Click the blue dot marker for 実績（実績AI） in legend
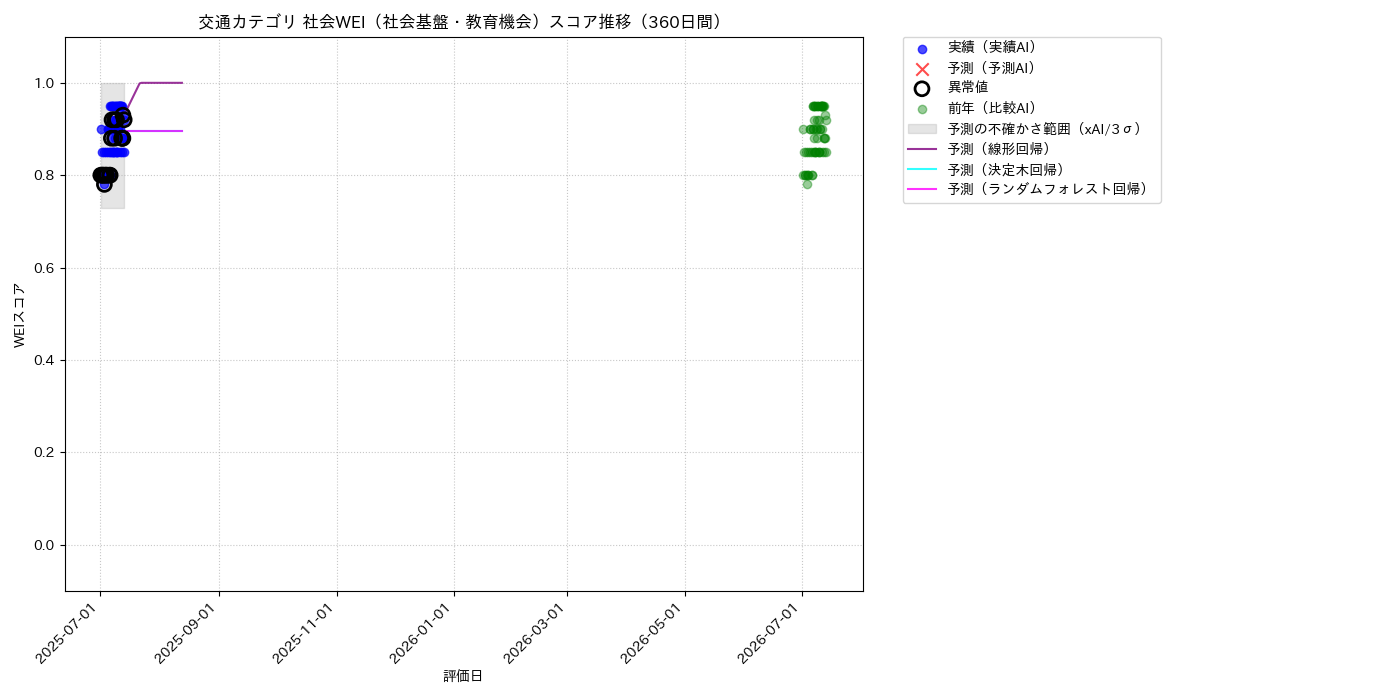The image size is (1400, 700). click(x=922, y=49)
